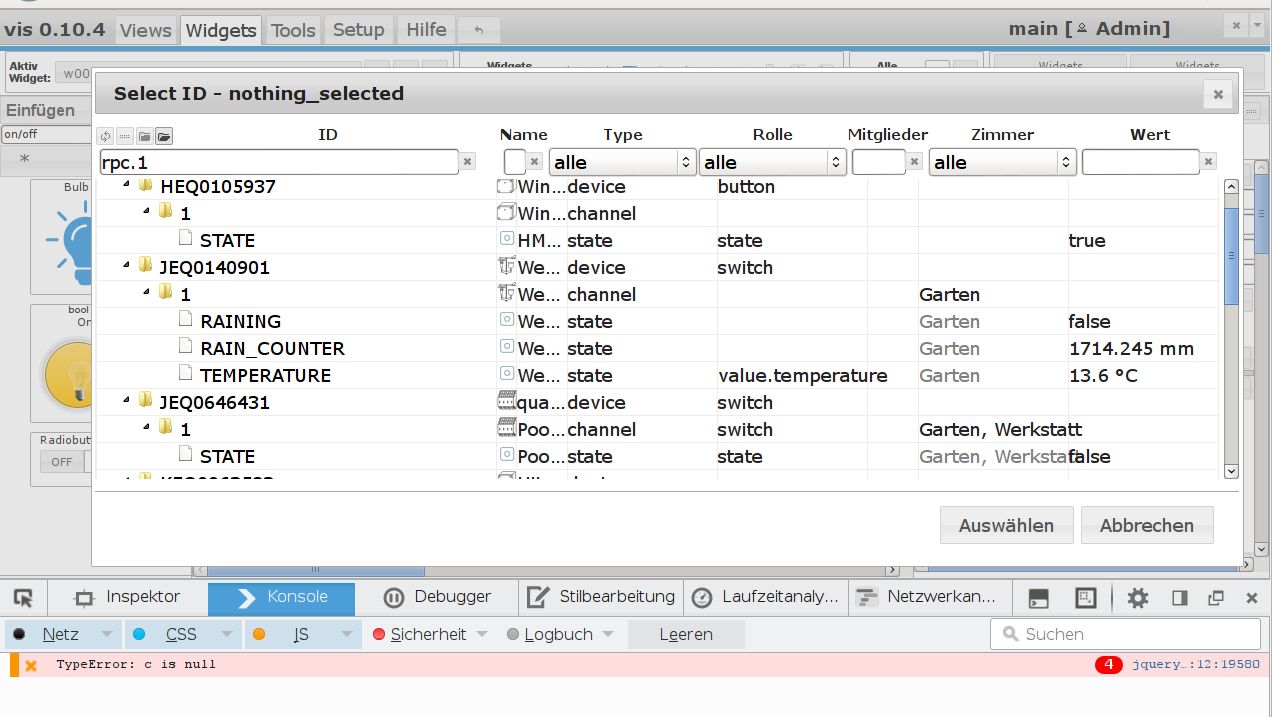Click the Auswählen button

[x=1006, y=525]
